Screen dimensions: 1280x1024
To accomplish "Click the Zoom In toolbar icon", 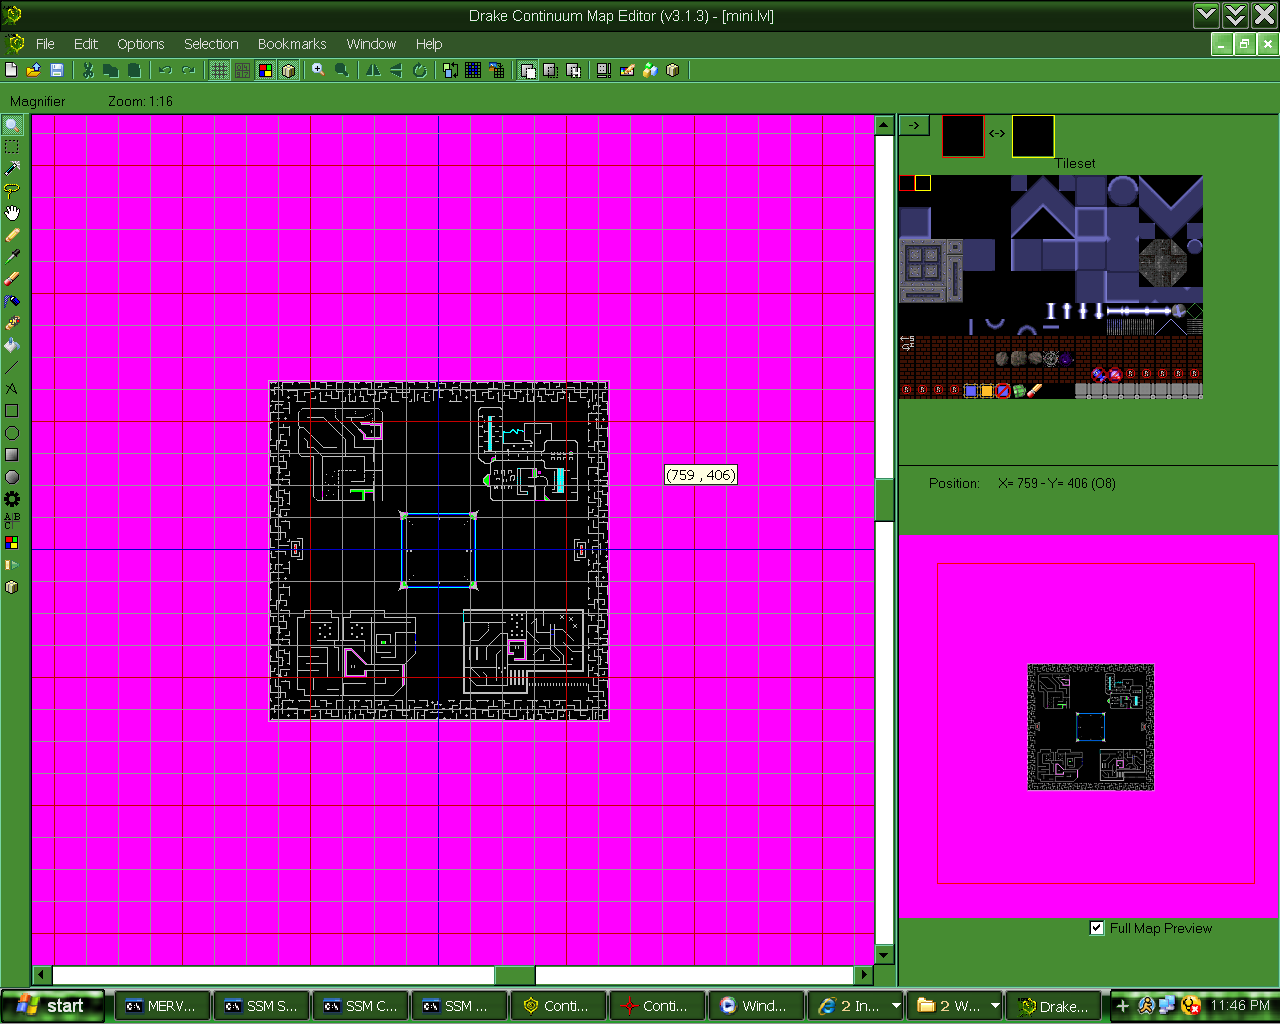I will point(318,70).
